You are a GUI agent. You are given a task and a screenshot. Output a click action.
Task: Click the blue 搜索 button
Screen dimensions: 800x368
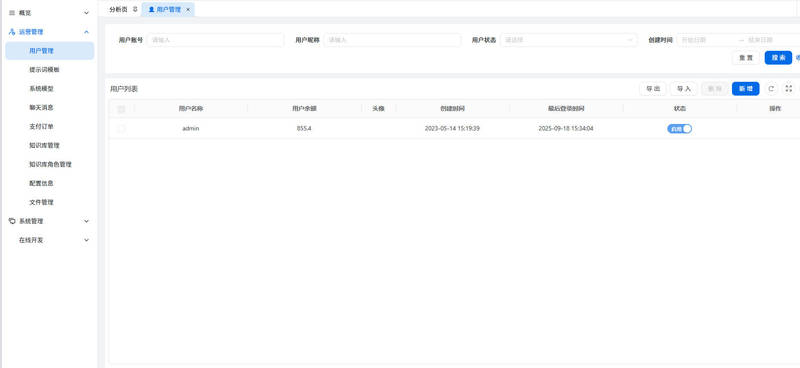pyautogui.click(x=778, y=58)
